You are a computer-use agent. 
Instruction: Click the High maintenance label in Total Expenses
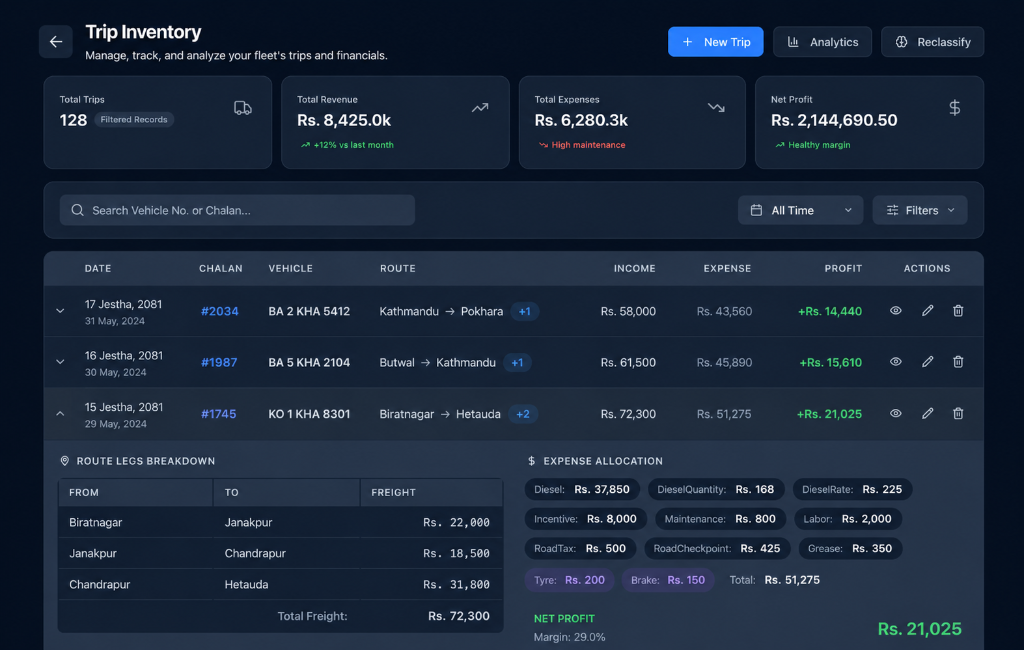tap(588, 145)
